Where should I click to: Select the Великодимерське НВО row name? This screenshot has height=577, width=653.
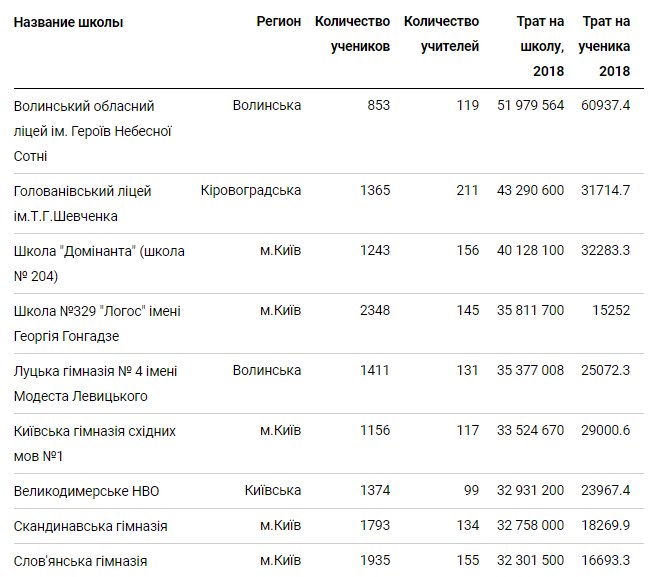pyautogui.click(x=86, y=491)
